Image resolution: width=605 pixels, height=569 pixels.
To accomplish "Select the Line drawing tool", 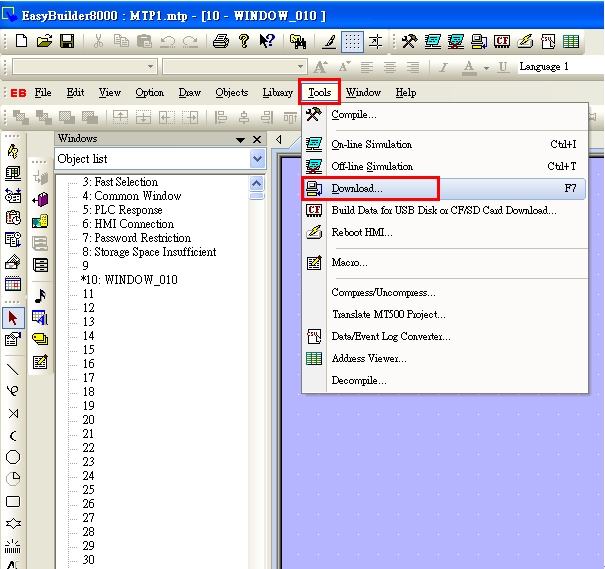I will tap(13, 369).
